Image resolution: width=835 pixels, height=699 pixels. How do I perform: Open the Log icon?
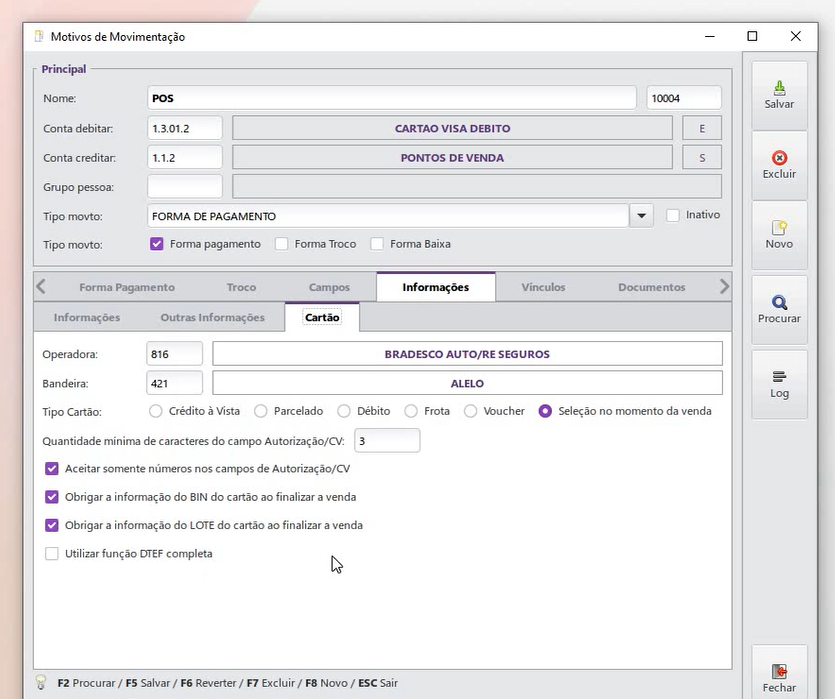(779, 377)
